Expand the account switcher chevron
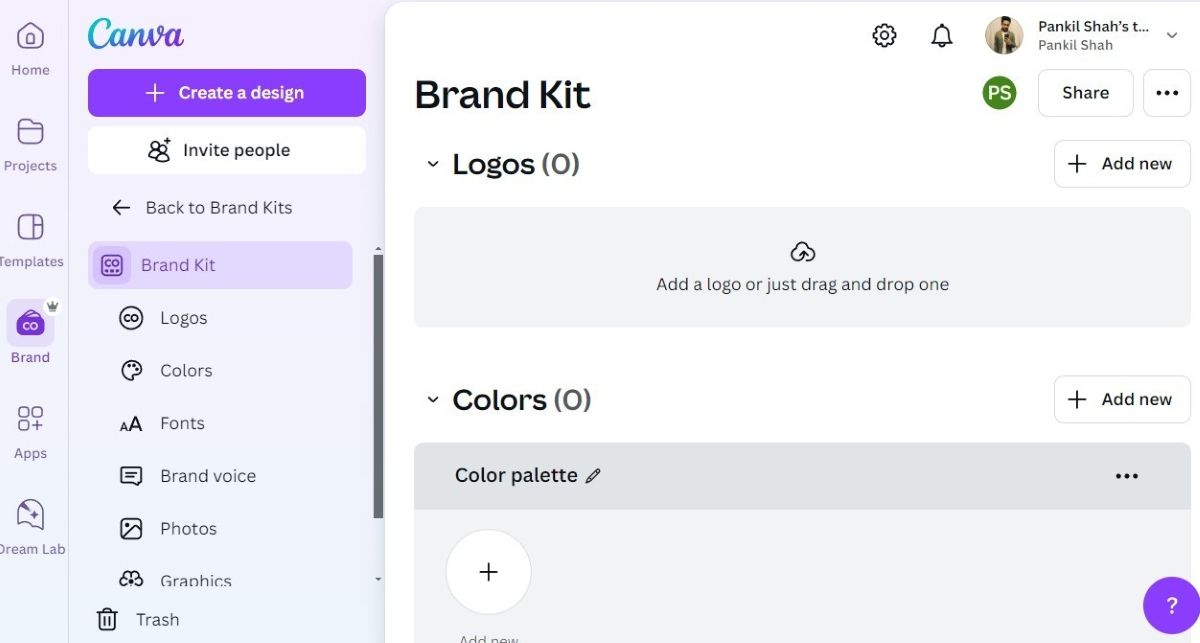Screen dimensions: 1200x643 (x=1170, y=34)
